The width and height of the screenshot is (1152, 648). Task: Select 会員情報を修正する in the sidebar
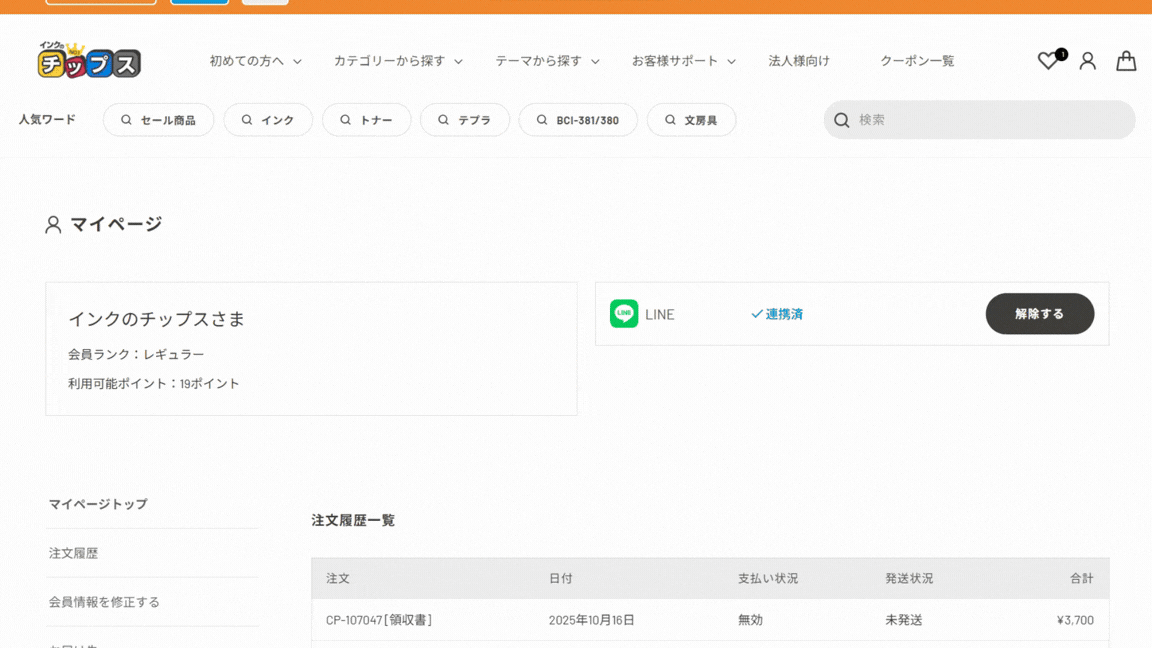pyautogui.click(x=104, y=602)
